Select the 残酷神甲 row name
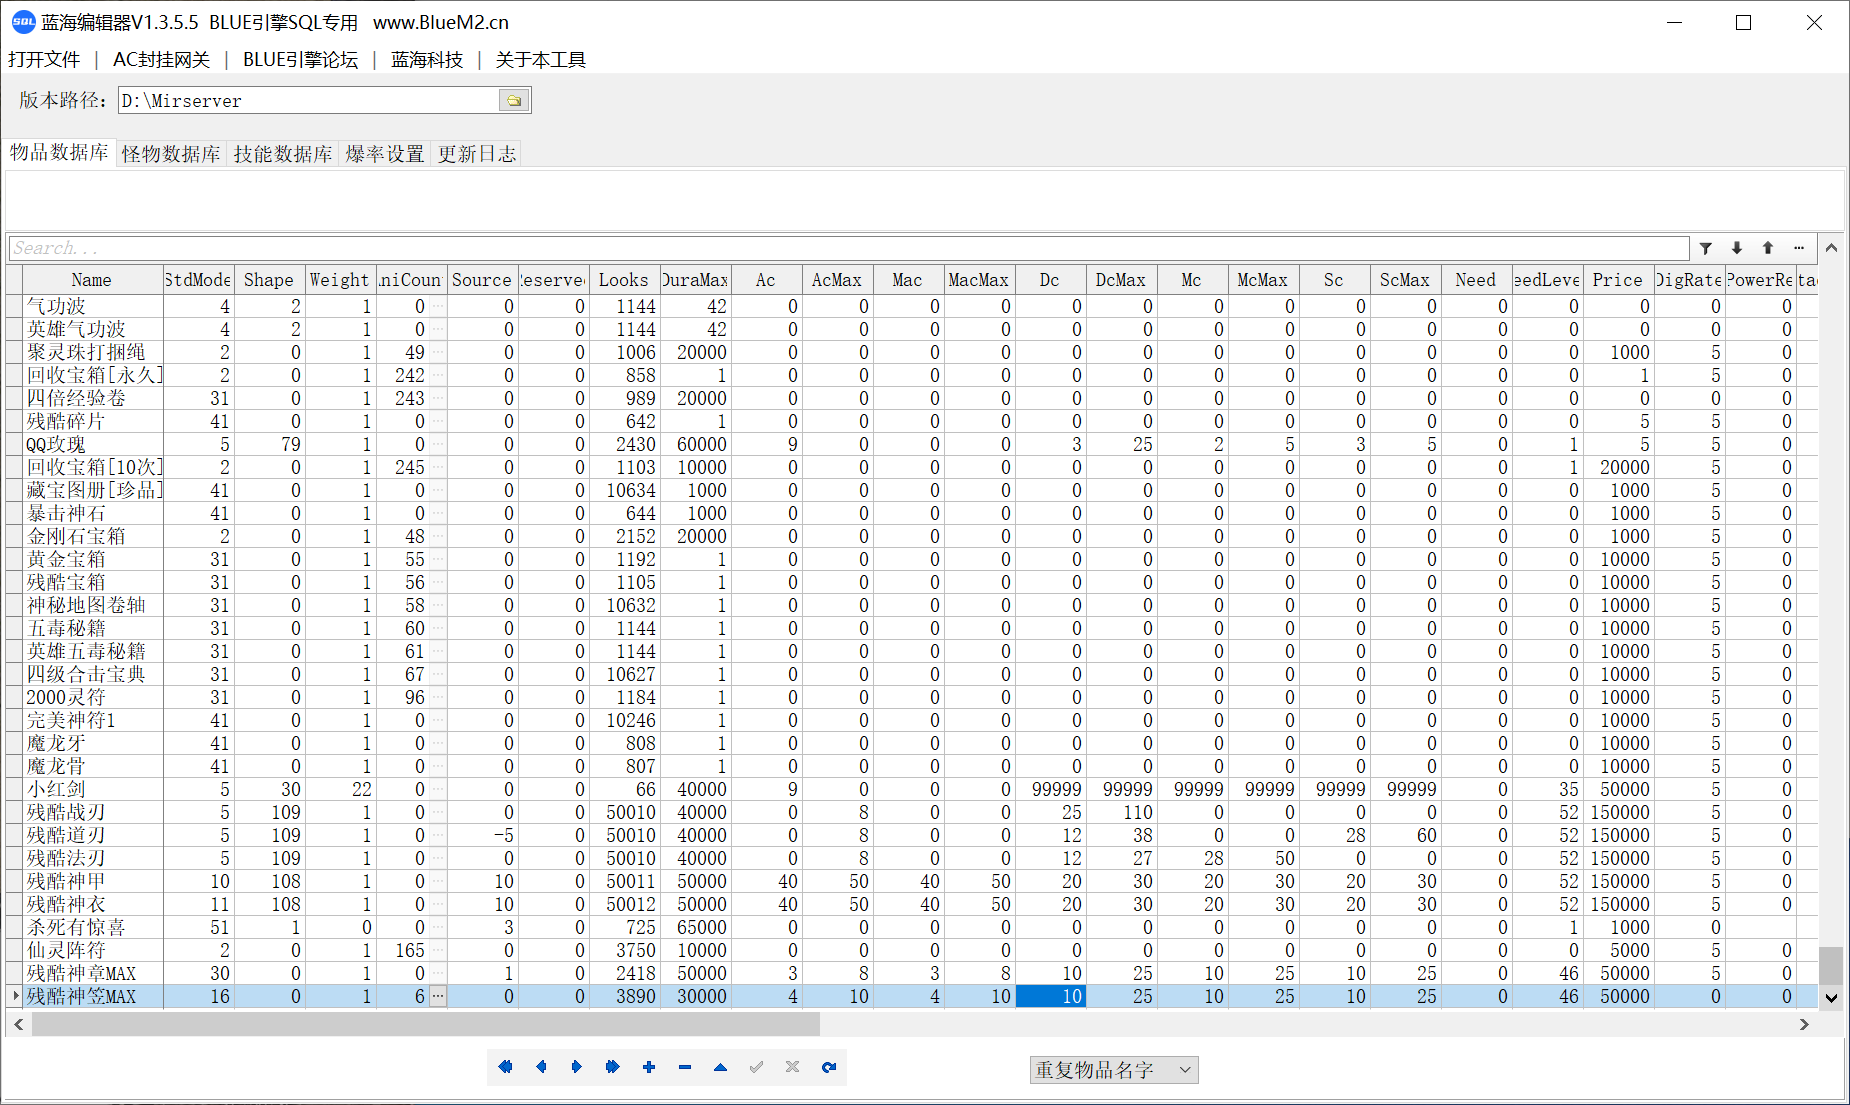The height and width of the screenshot is (1105, 1850). coord(65,881)
